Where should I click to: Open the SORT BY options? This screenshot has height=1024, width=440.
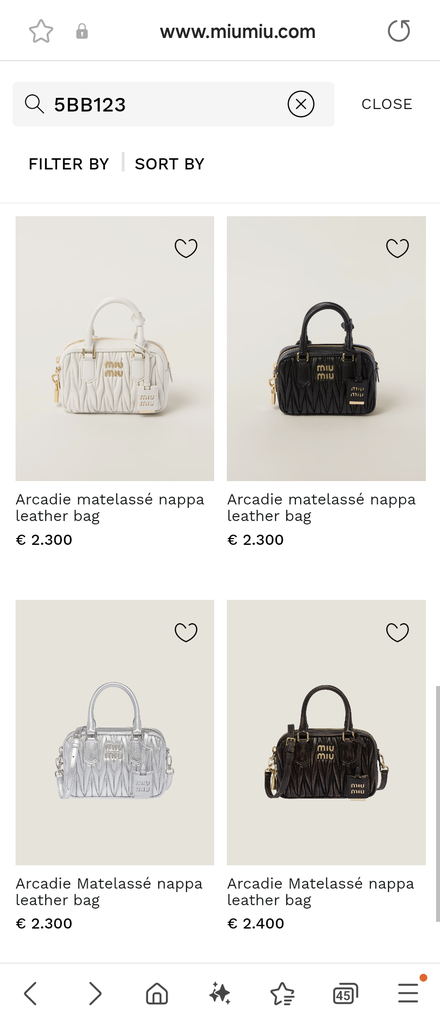pyautogui.click(x=170, y=164)
